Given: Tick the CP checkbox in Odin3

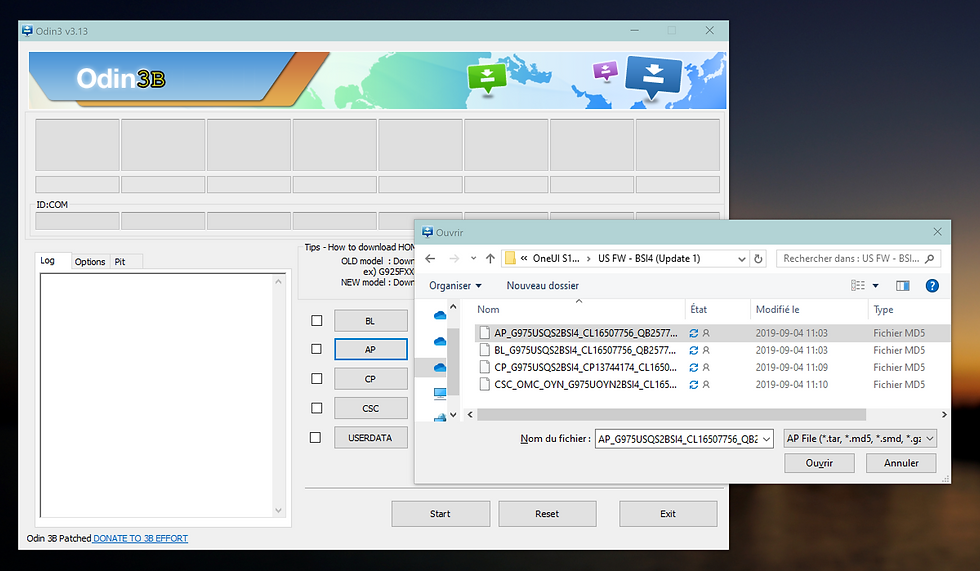Looking at the screenshot, I should tap(317, 379).
